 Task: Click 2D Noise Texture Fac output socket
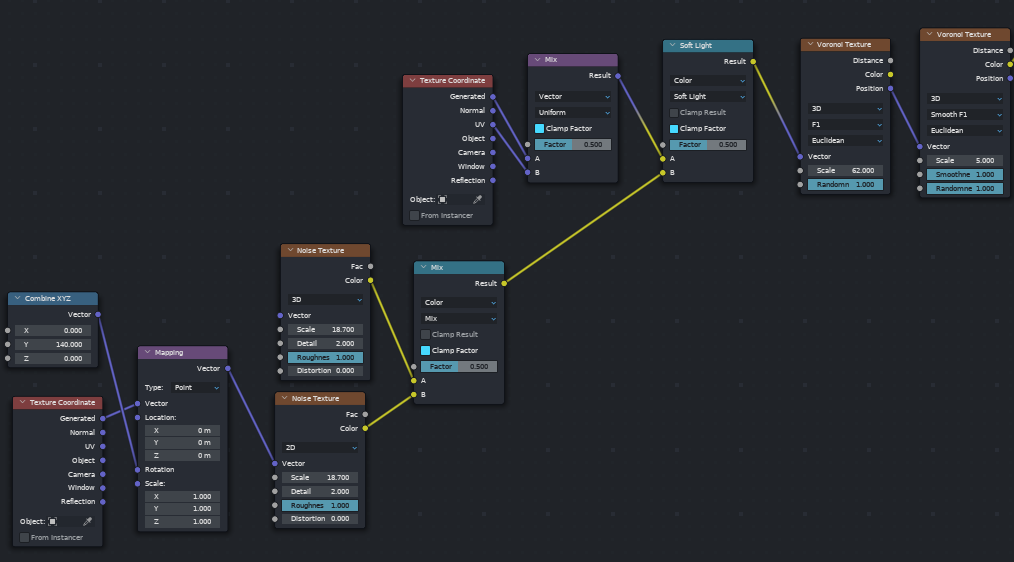(x=365, y=415)
